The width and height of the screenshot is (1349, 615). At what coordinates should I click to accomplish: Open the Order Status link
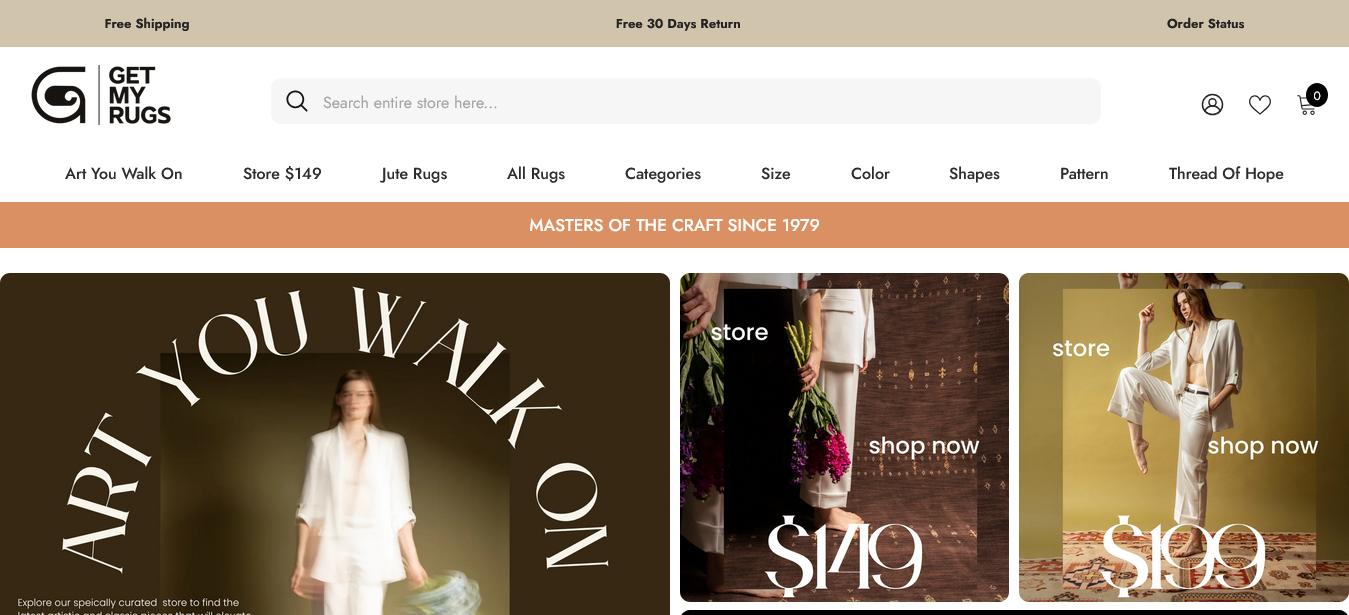tap(1206, 23)
